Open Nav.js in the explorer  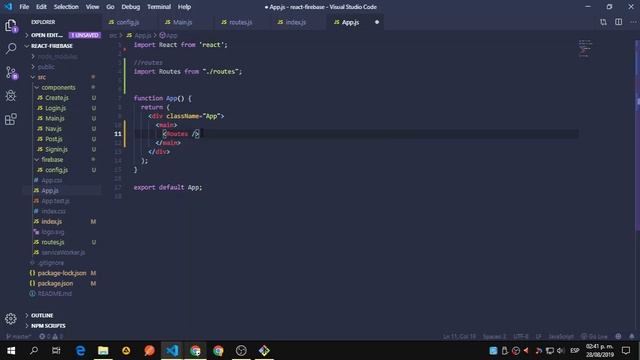pyautogui.click(x=62, y=129)
